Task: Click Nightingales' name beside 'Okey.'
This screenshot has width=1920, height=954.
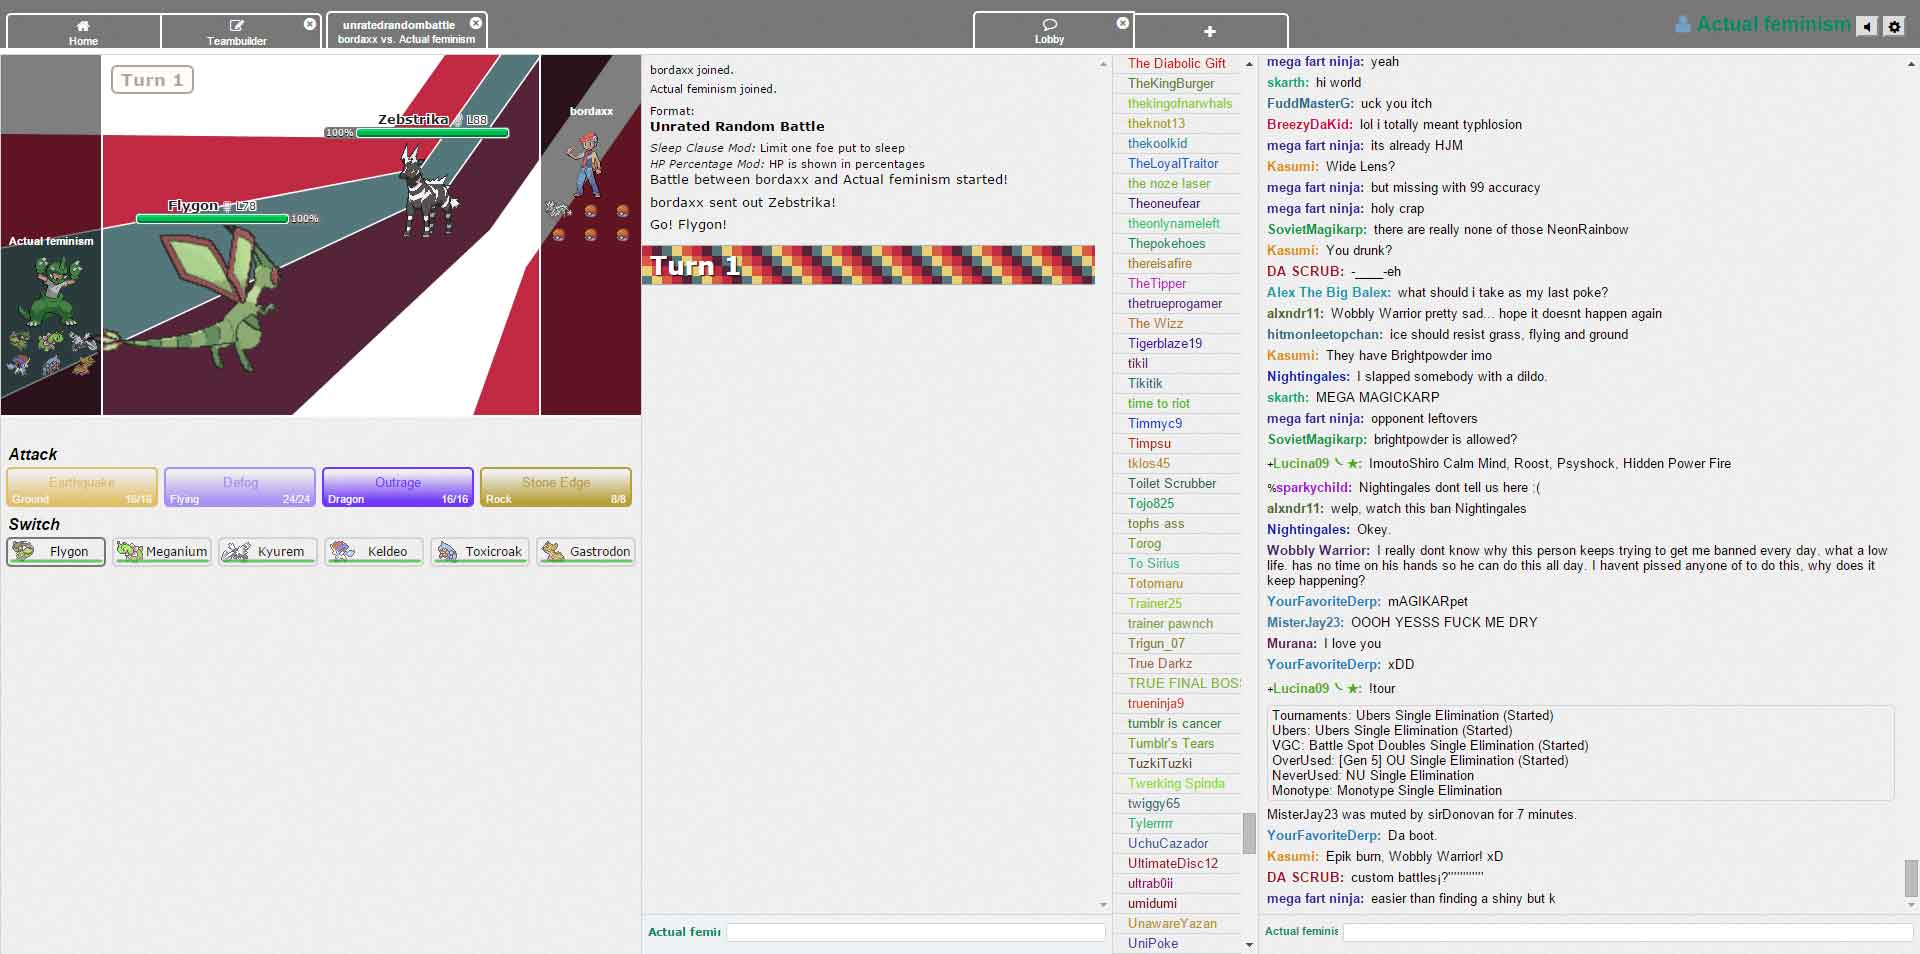Action: 1308,529
